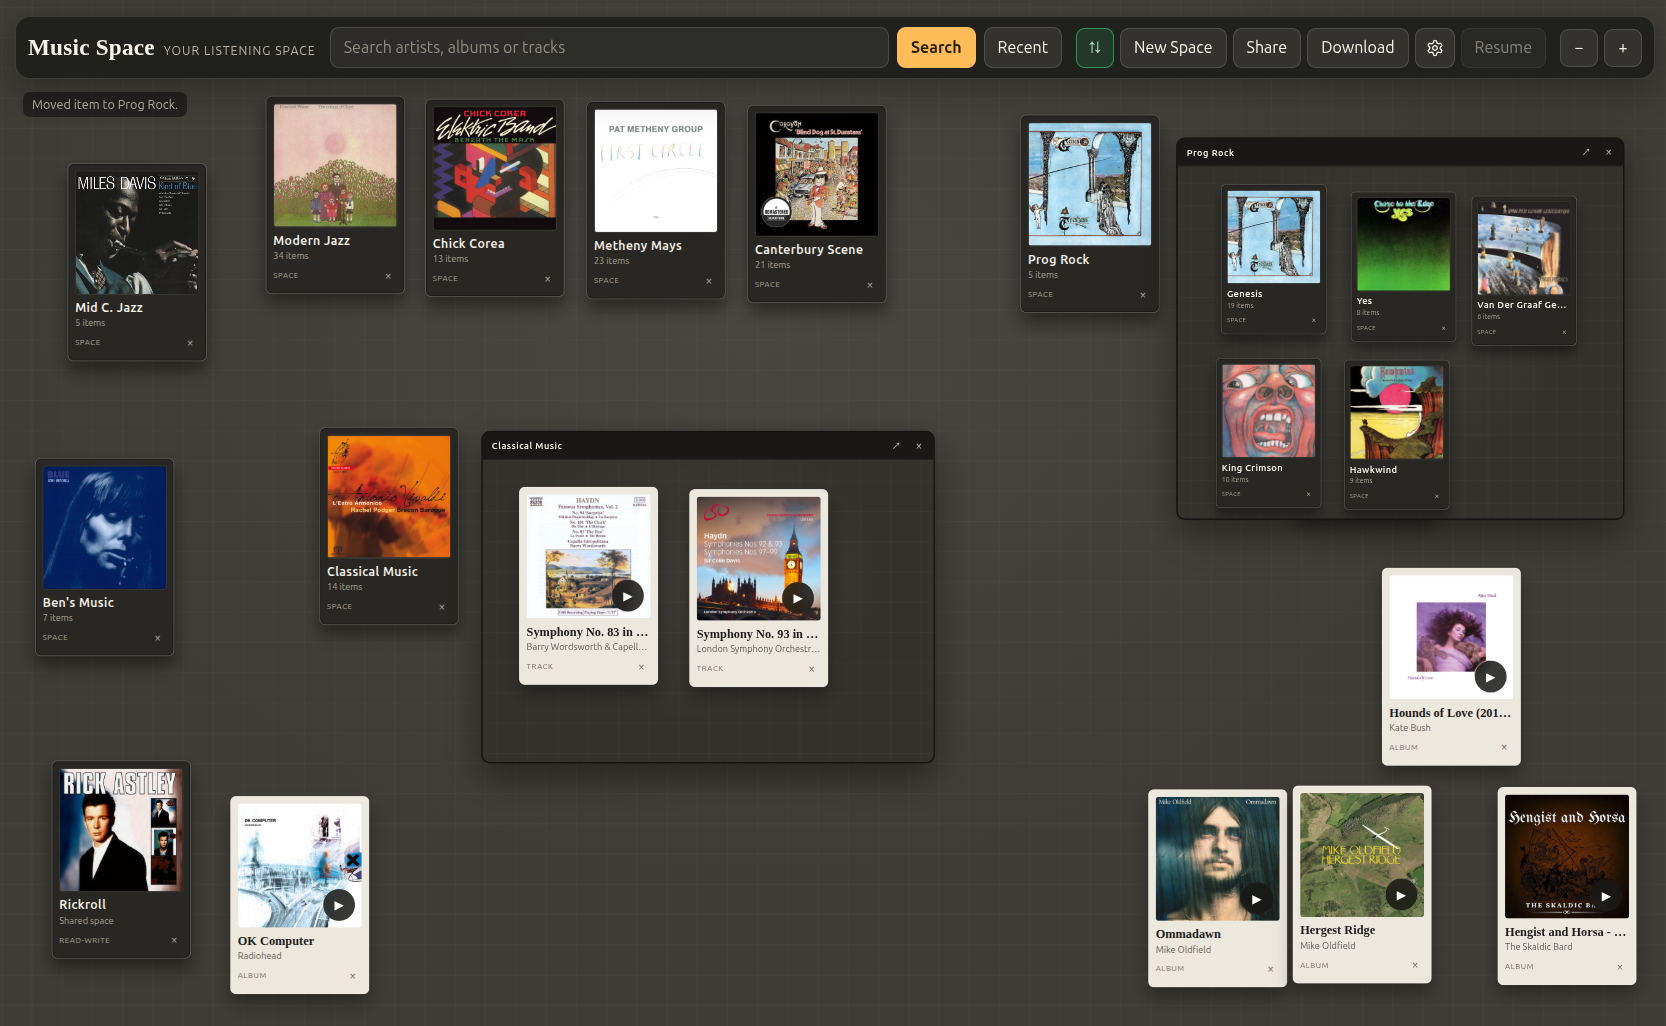Create a New Space
This screenshot has height=1026, width=1666.
click(x=1173, y=48)
